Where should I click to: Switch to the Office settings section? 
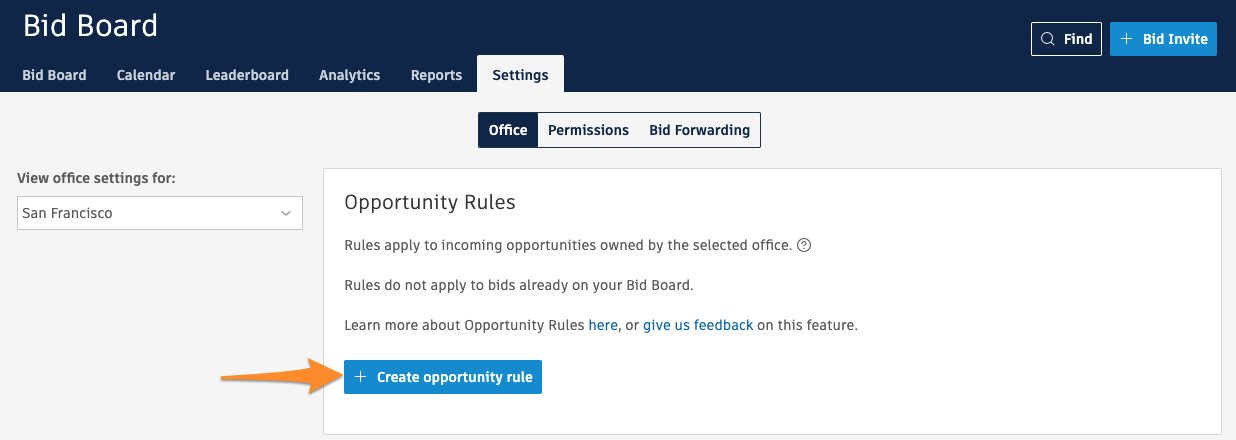click(x=508, y=130)
